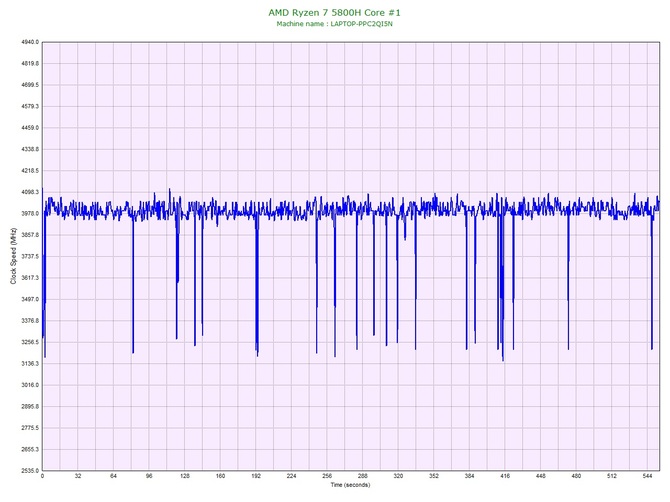Click the 96 tick on the time axis
This screenshot has width=670, height=502.
pyautogui.click(x=149, y=476)
